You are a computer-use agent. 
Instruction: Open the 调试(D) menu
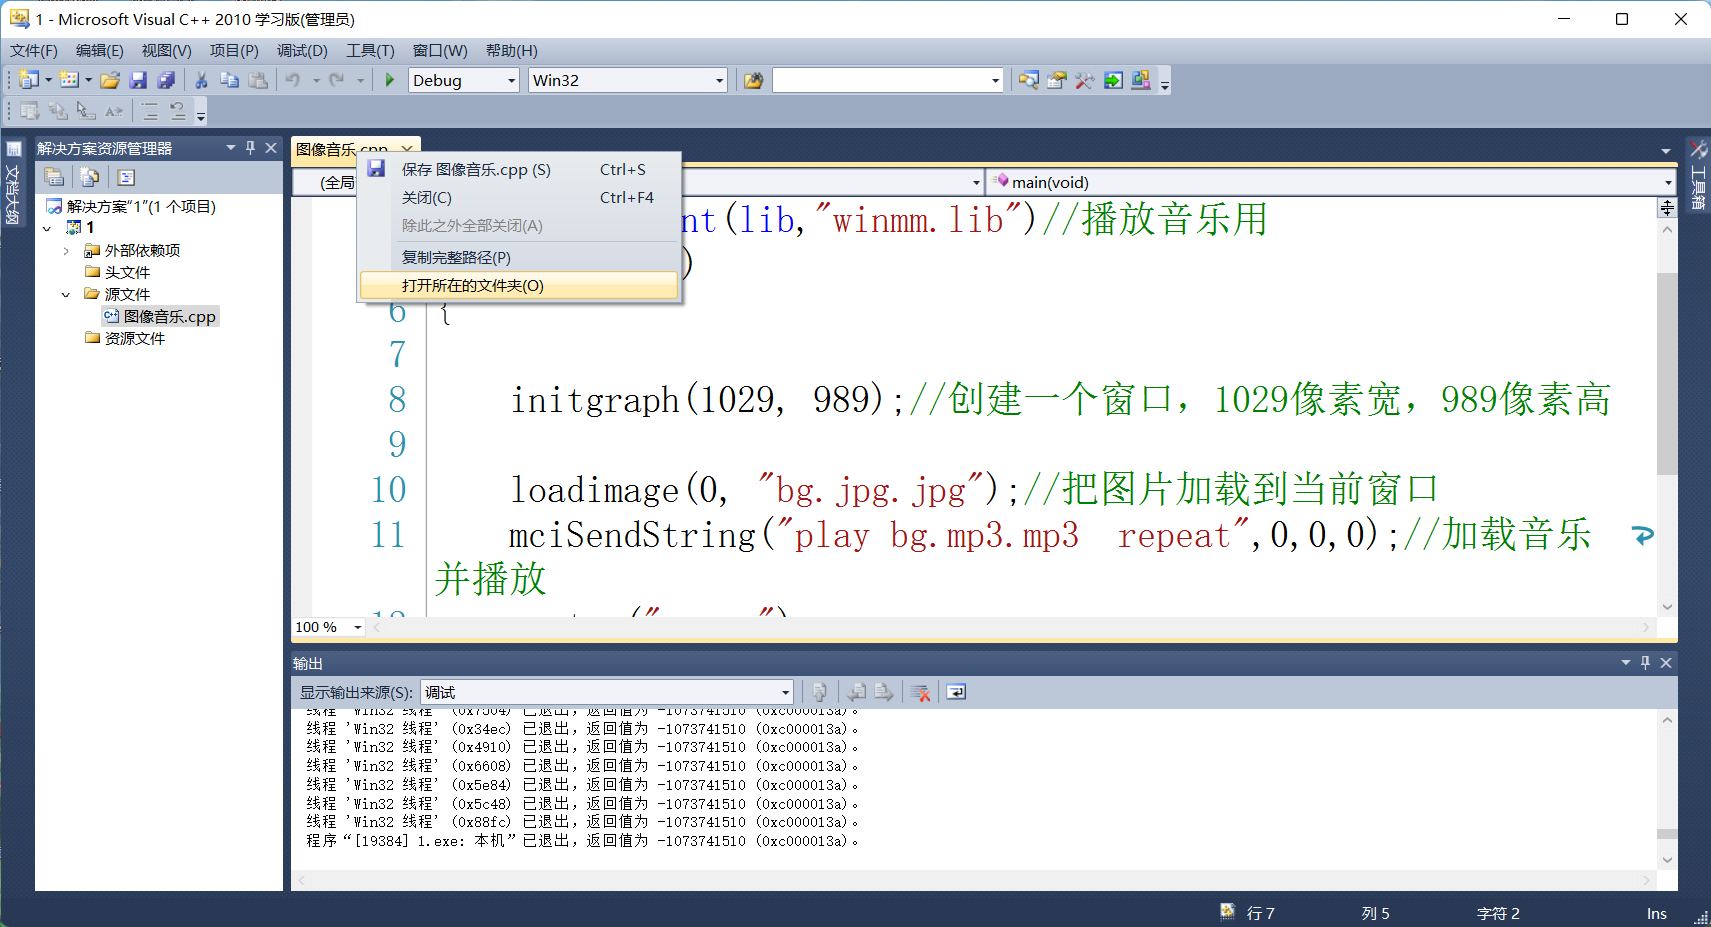click(302, 51)
